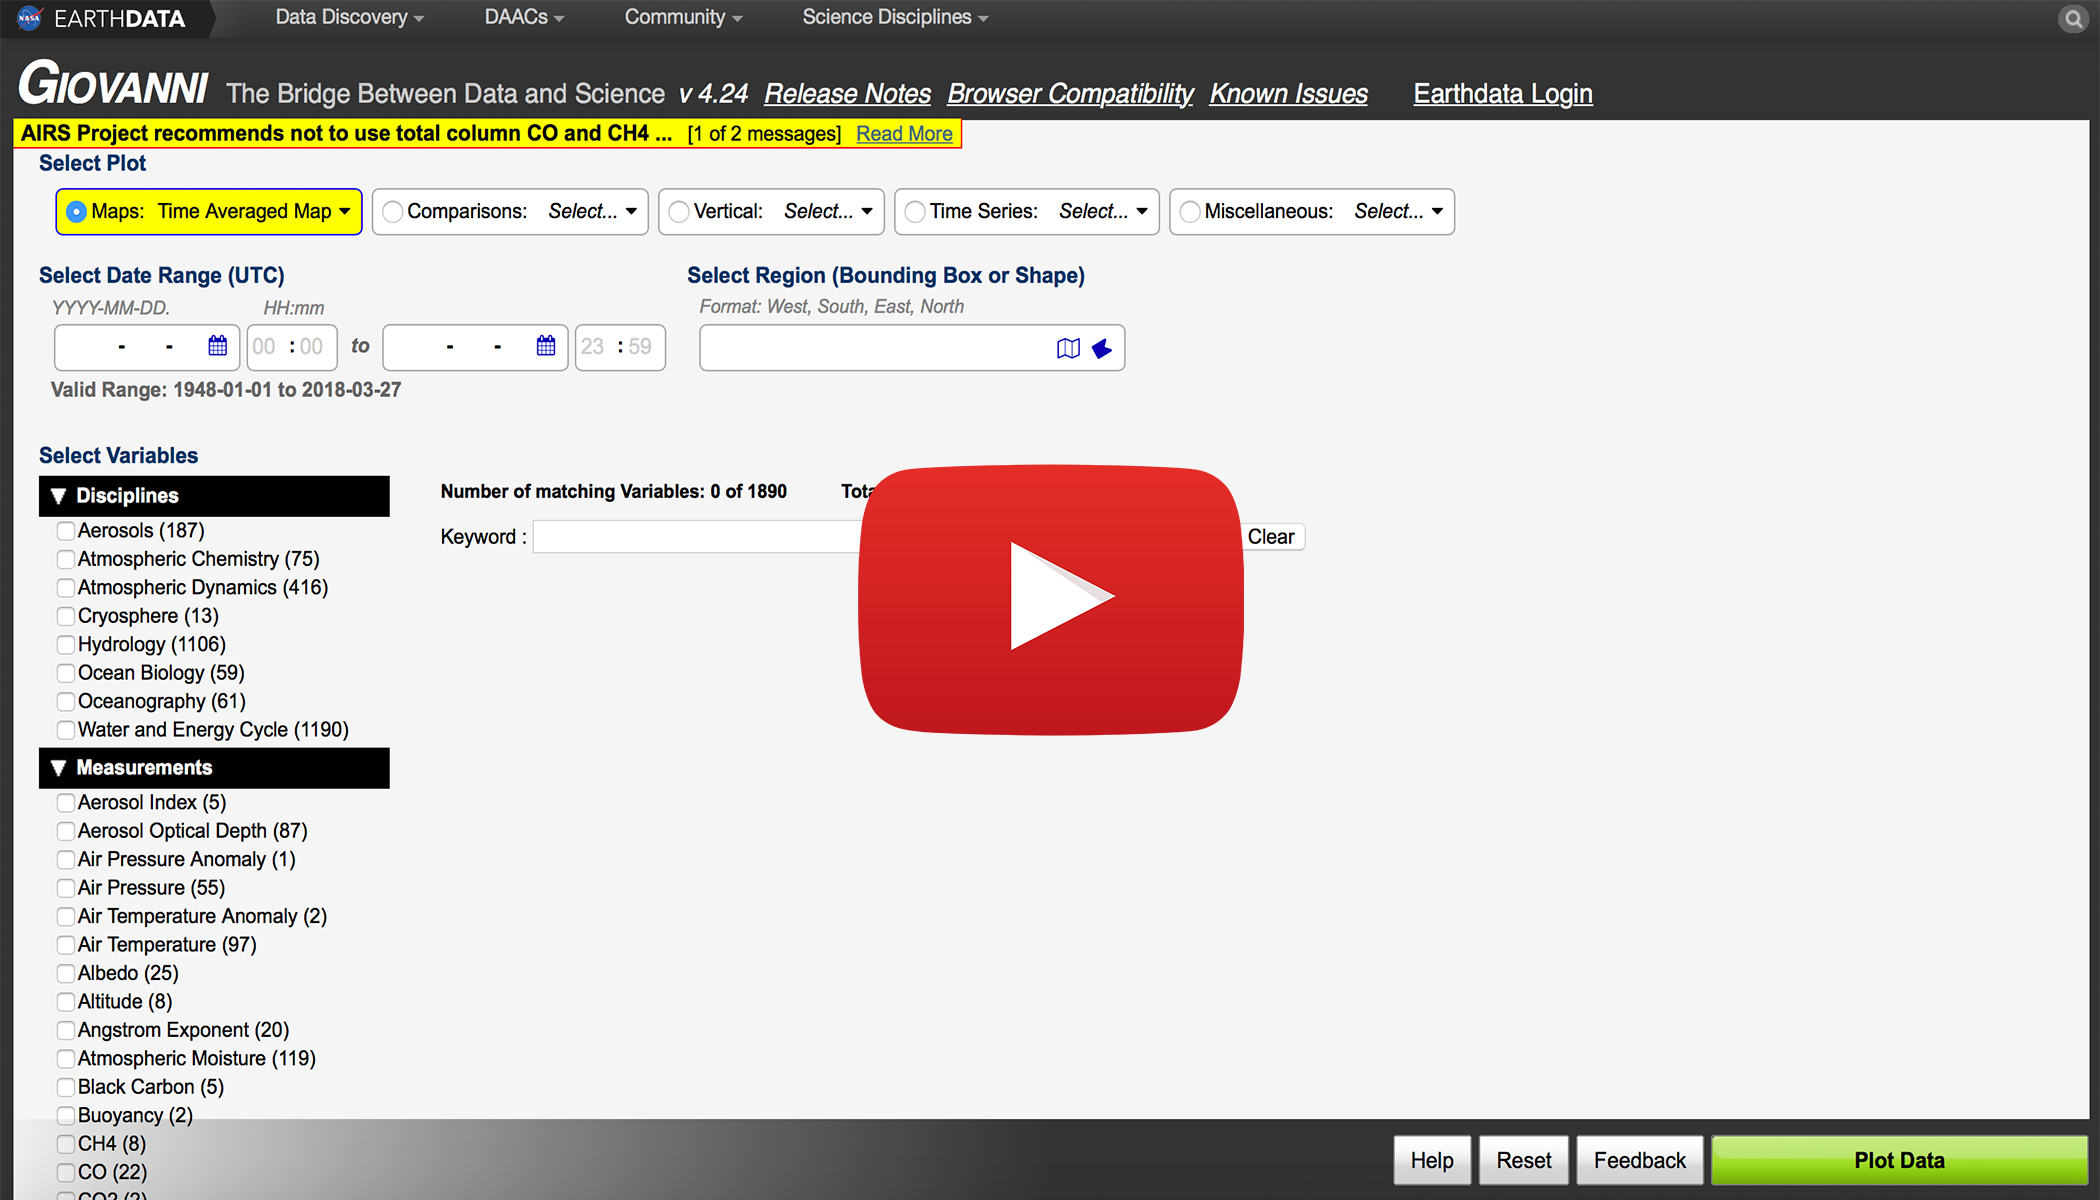
Task: Check the Air Pressure Anomaly checkbox
Action: pyautogui.click(x=66, y=860)
